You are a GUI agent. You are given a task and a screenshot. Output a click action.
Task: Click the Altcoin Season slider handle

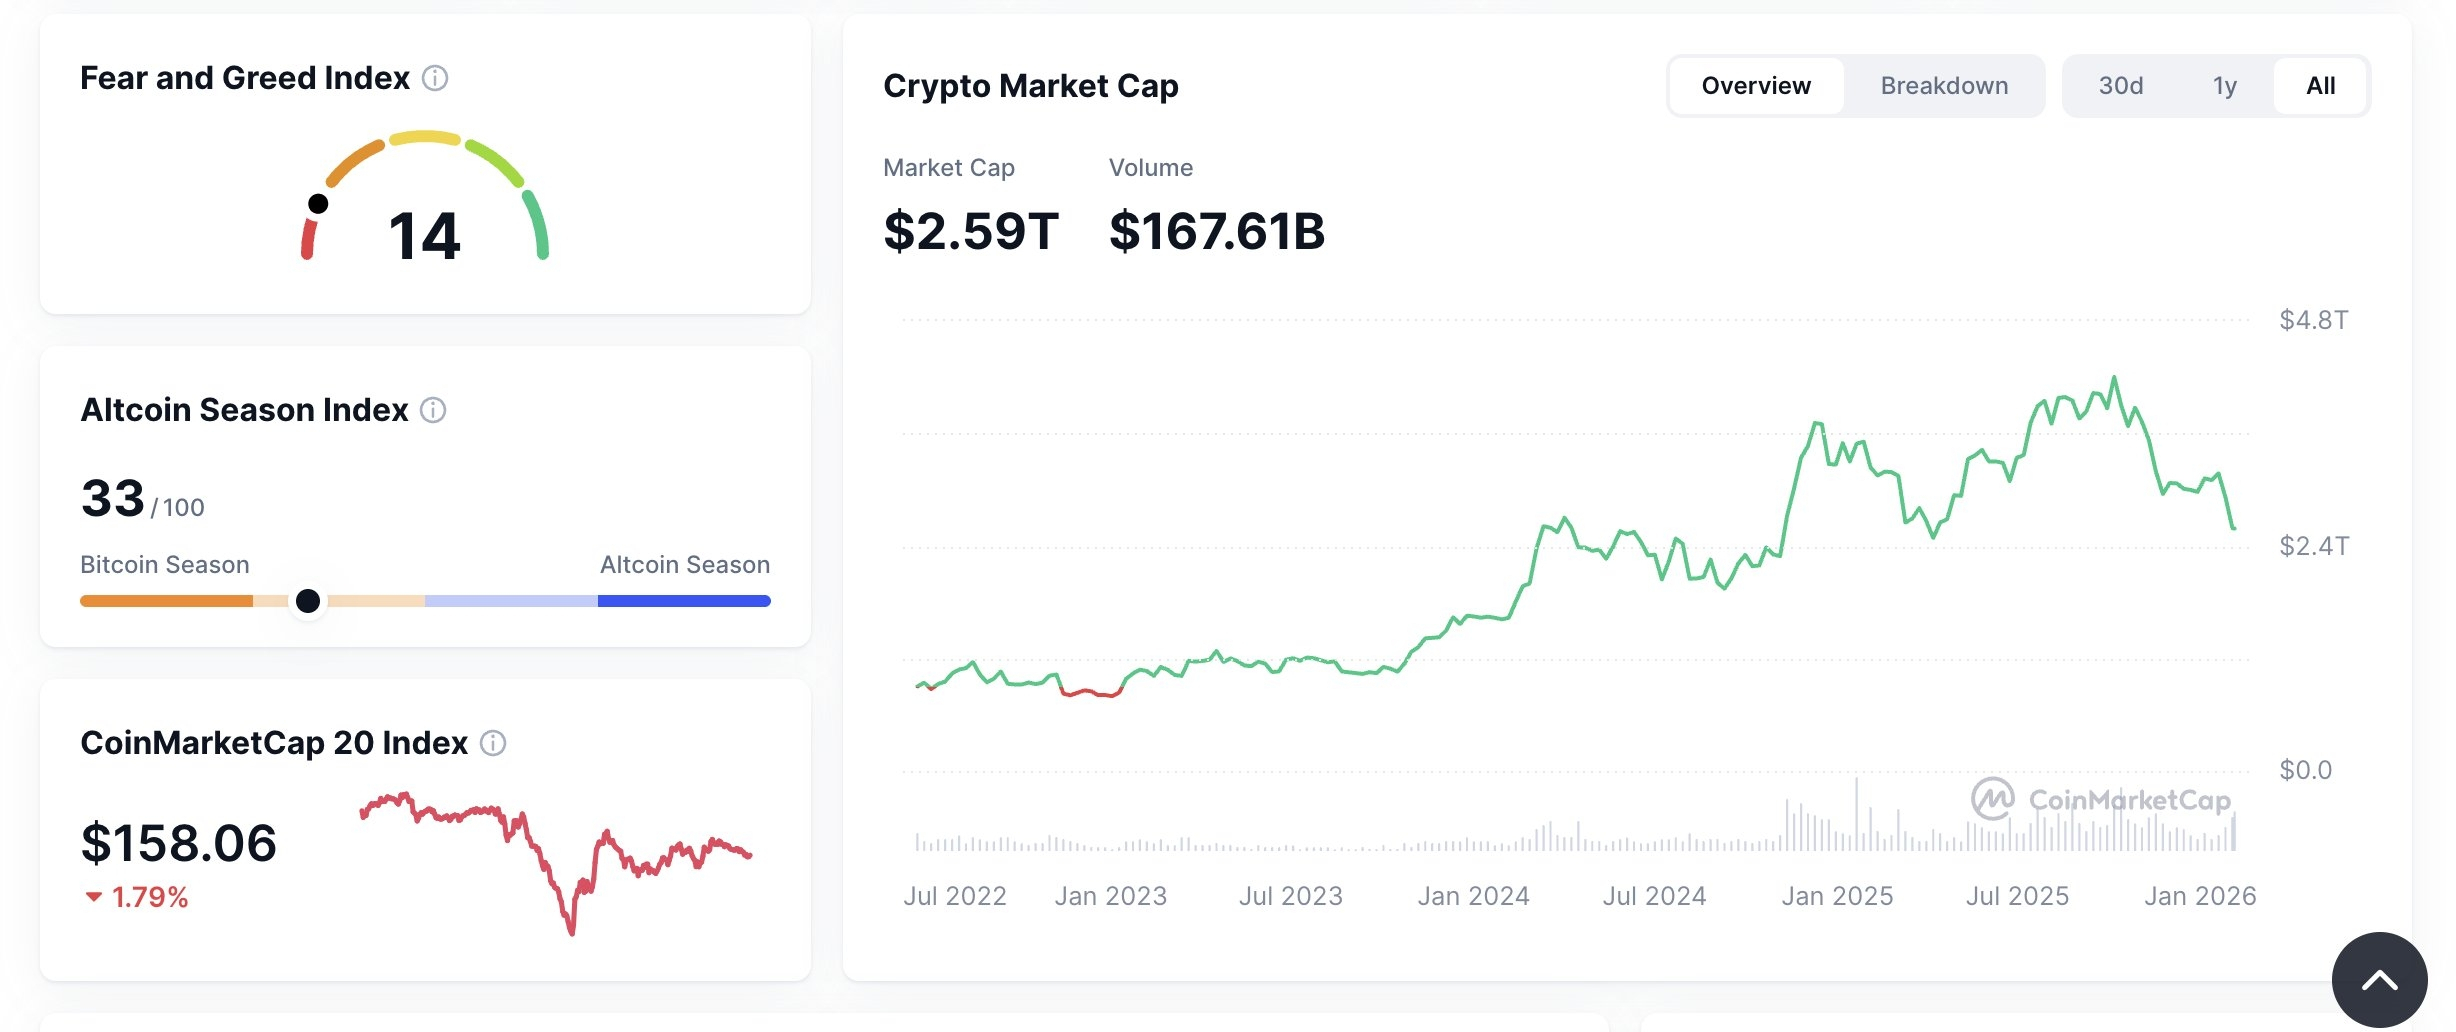[x=308, y=601]
